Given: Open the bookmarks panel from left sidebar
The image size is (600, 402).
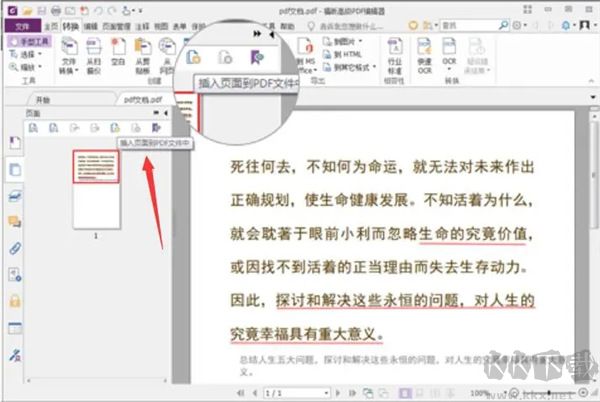Looking at the screenshot, I should tap(15, 143).
